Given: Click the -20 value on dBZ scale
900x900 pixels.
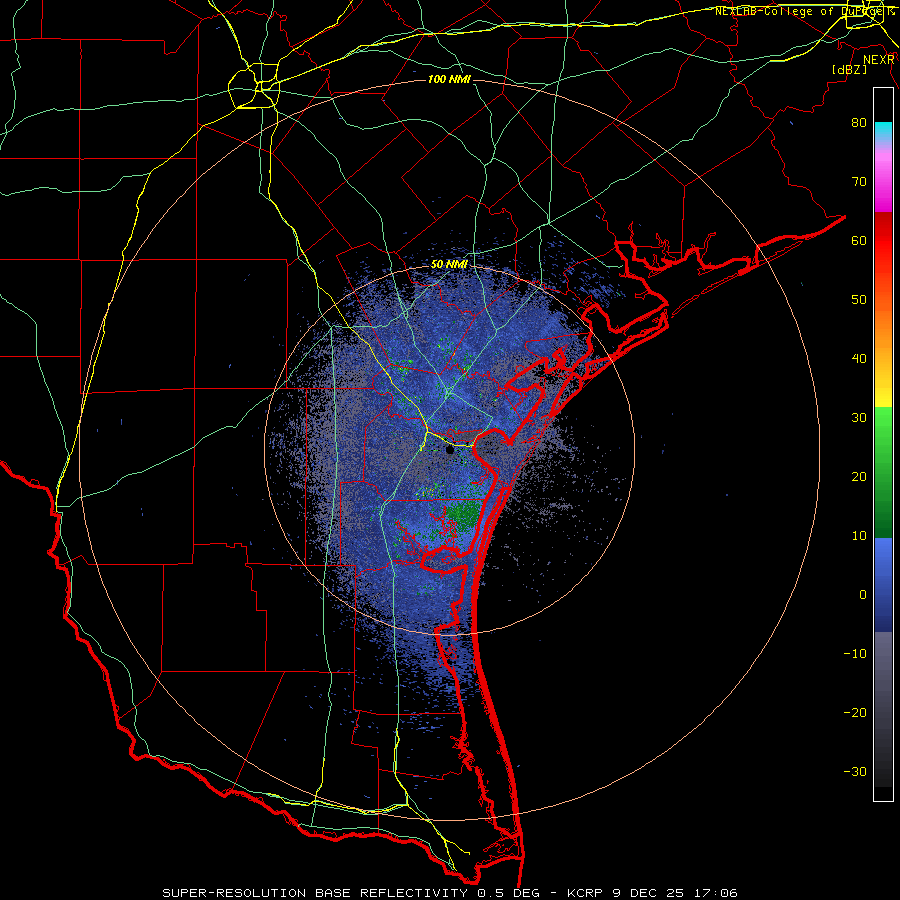Looking at the screenshot, I should (855, 713).
